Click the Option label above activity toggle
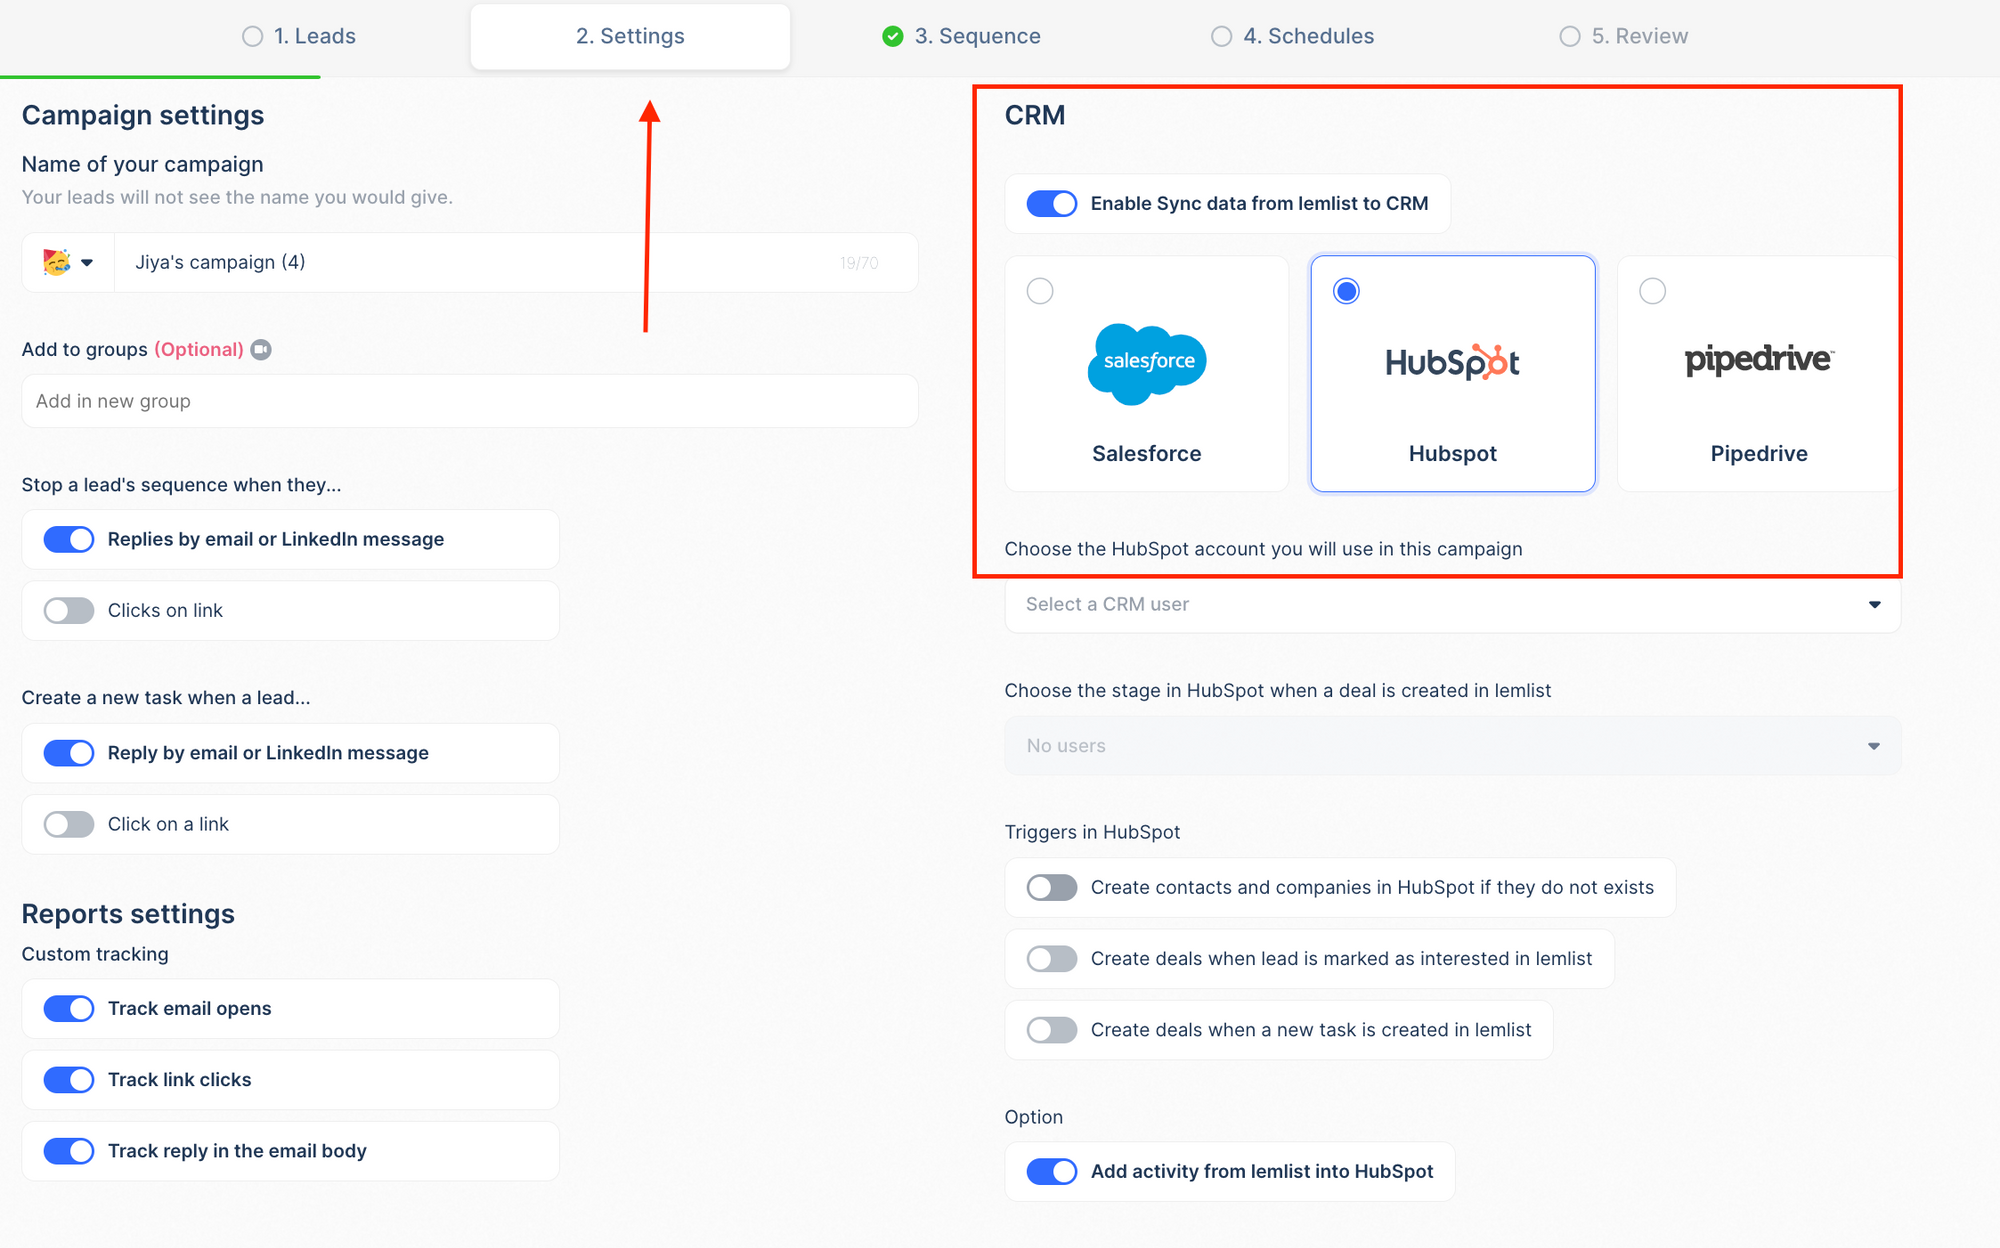2000x1248 pixels. click(1034, 1117)
